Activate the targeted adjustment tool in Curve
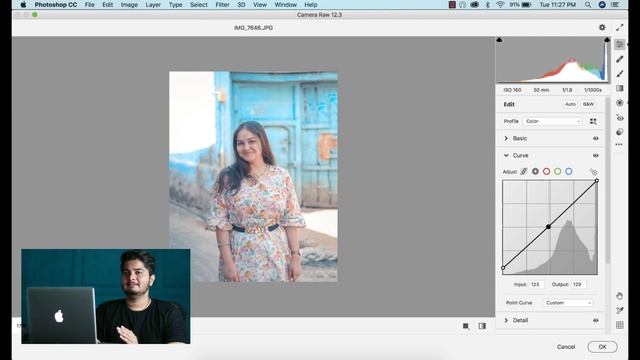The height and width of the screenshot is (360, 640). [x=593, y=172]
